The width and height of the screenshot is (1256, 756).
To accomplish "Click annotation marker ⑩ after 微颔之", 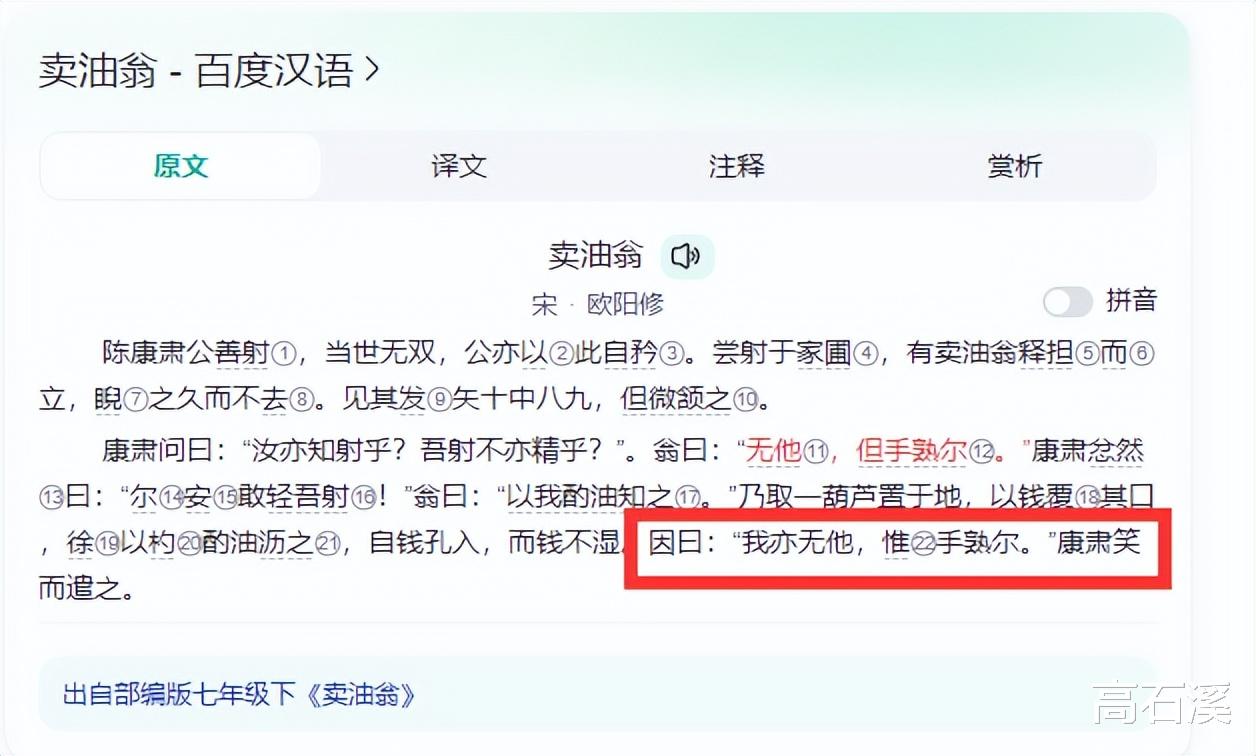I will point(745,401).
